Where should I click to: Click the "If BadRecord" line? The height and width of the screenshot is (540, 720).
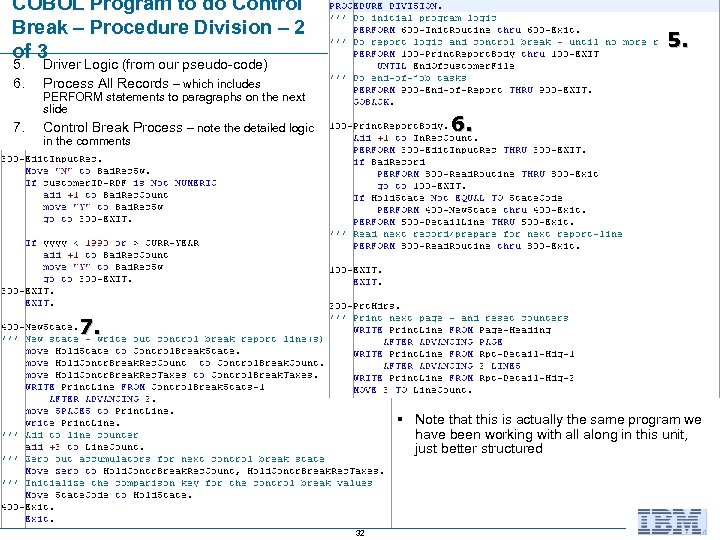(x=389, y=162)
